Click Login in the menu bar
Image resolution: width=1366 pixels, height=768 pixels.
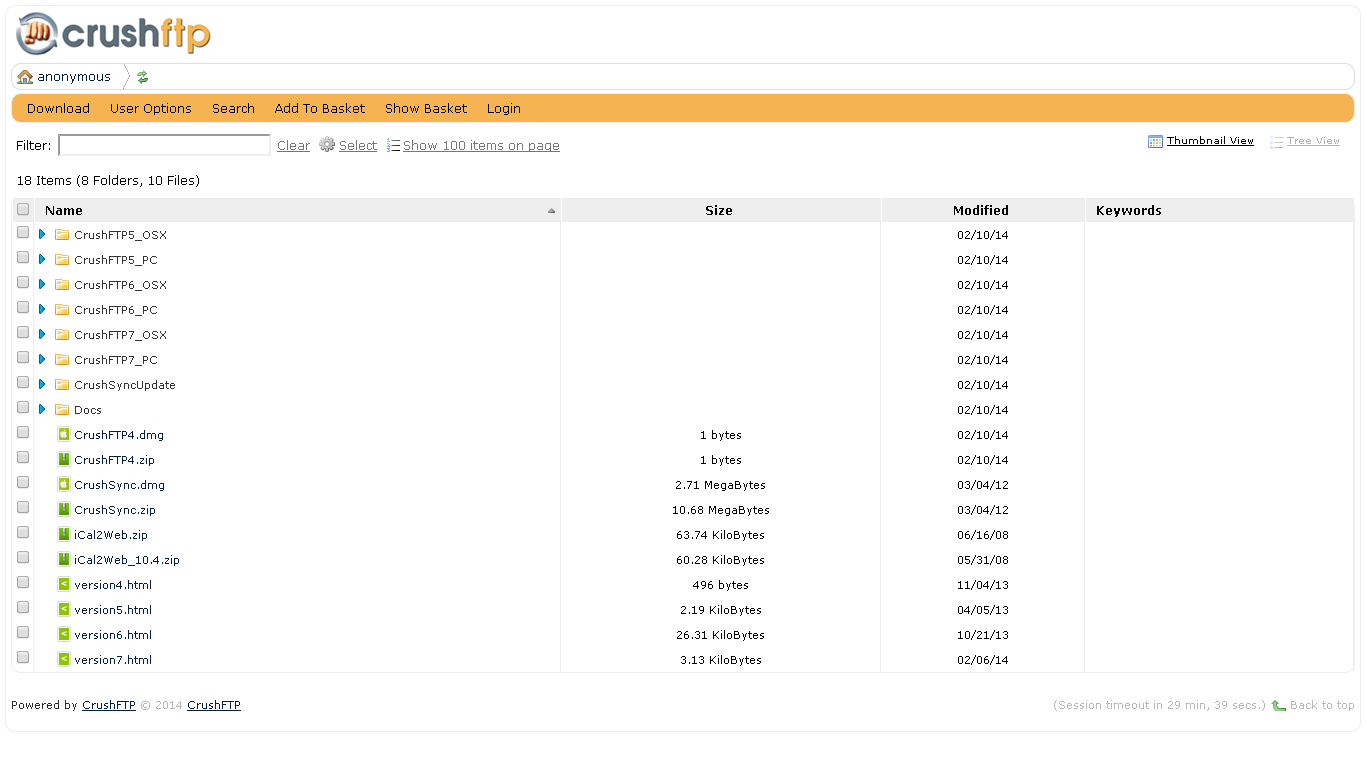coord(504,108)
